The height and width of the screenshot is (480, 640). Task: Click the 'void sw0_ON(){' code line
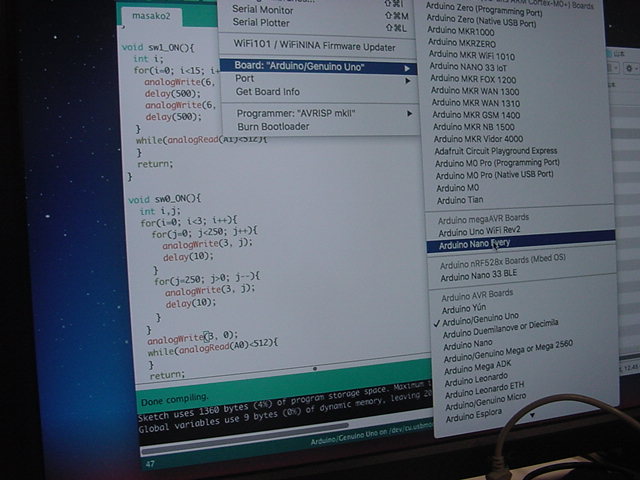coord(164,199)
